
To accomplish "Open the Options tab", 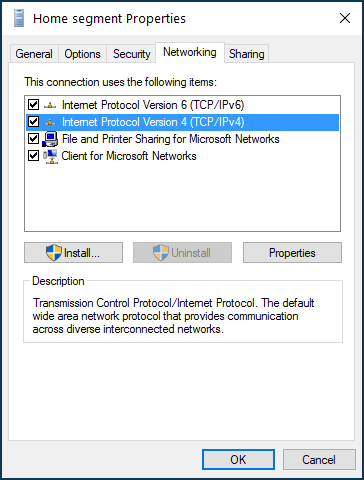I will click(x=82, y=54).
